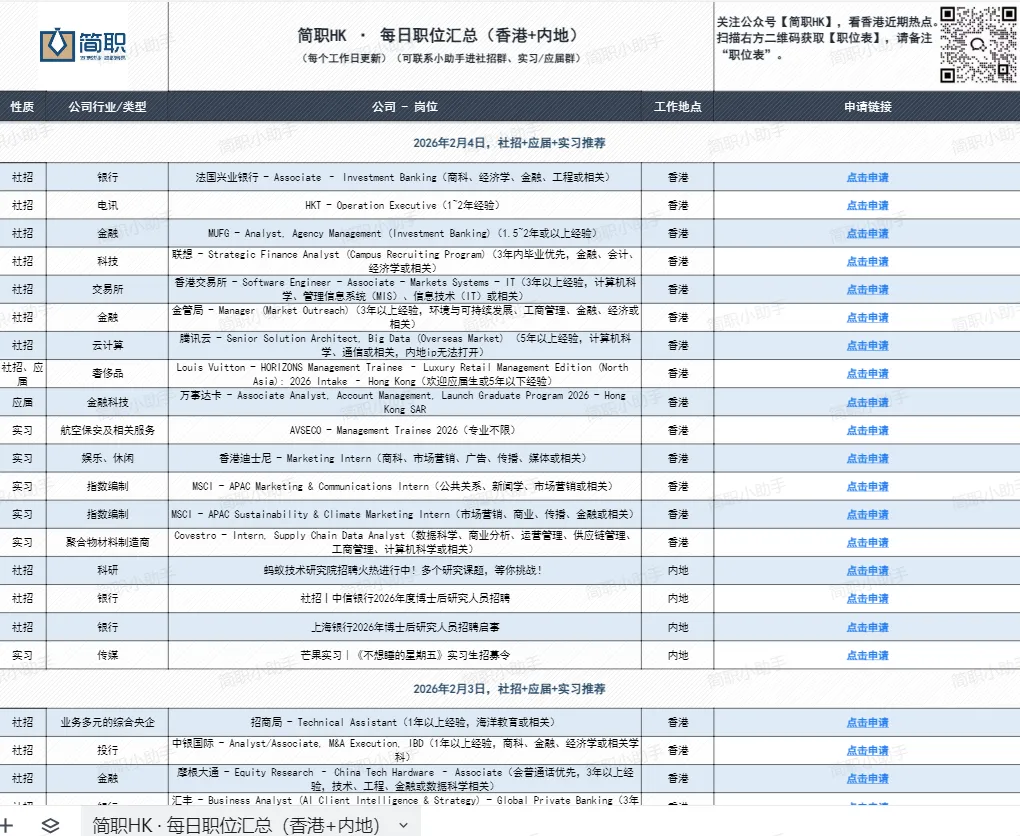1020x836 pixels.
Task: Click the title 简职HK · 每日职位汇总（香港+内地）
Action: point(440,35)
